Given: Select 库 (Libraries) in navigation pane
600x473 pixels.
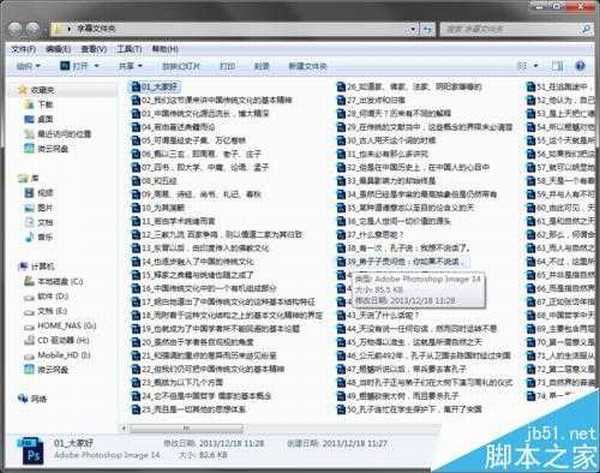Looking at the screenshot, I should tap(34, 178).
